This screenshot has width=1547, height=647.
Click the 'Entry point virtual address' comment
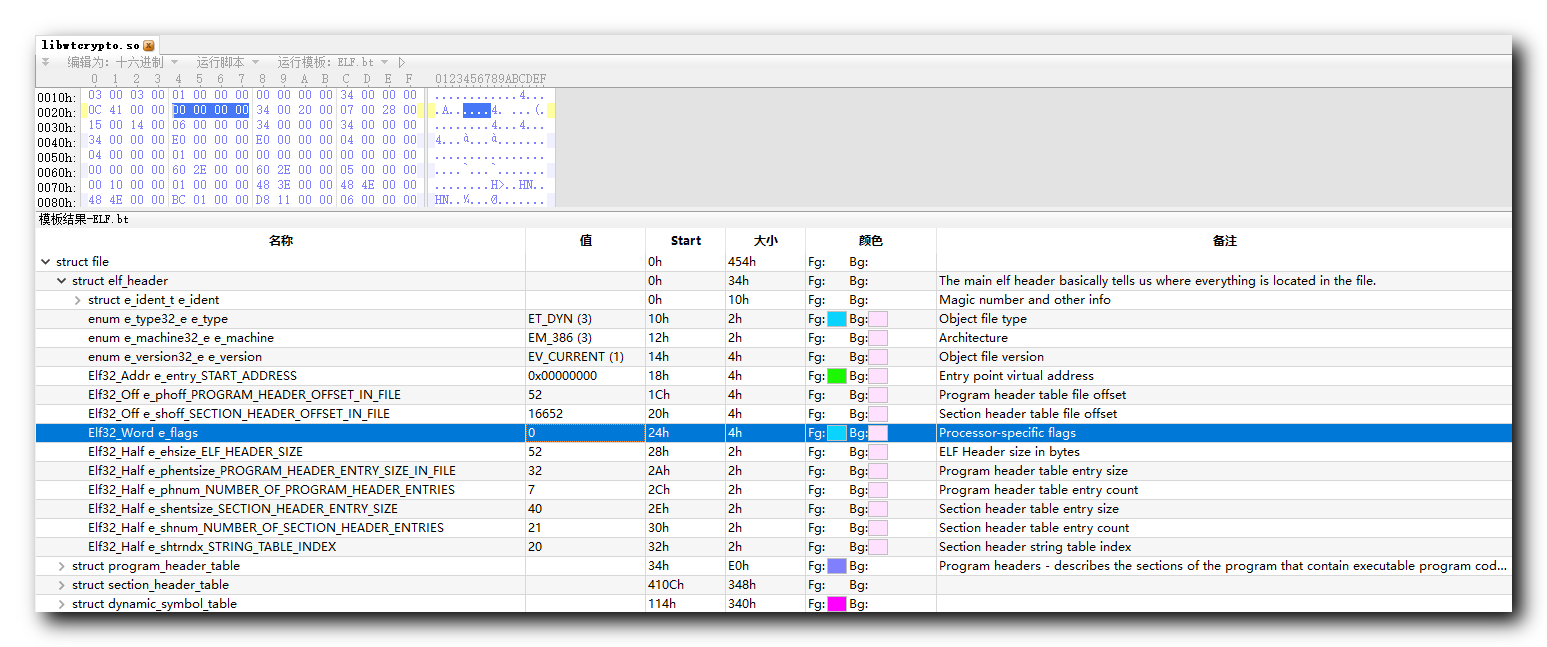point(1016,376)
